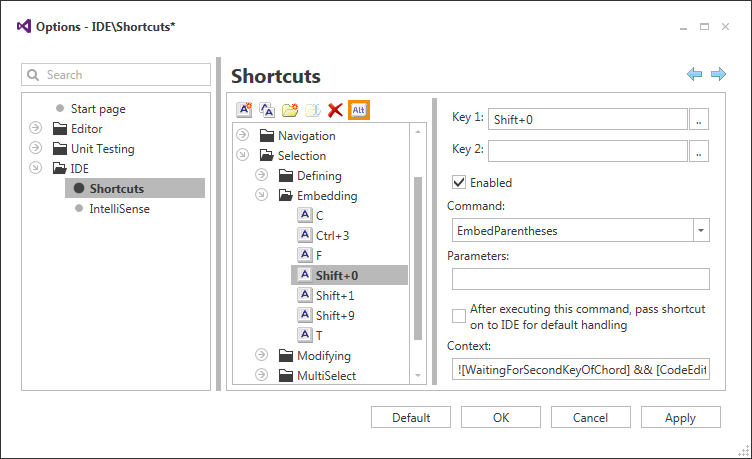Go back with the left blue arrow

(695, 75)
